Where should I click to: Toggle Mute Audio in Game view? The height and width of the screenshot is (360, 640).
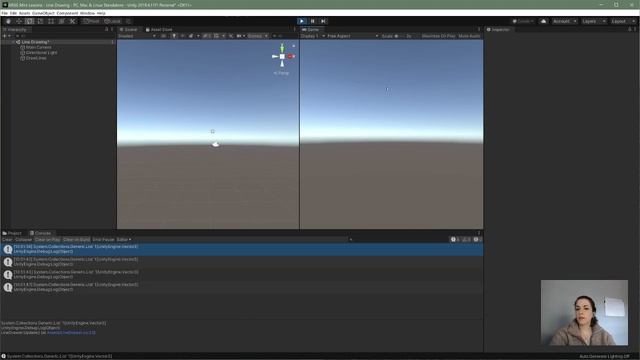469,36
